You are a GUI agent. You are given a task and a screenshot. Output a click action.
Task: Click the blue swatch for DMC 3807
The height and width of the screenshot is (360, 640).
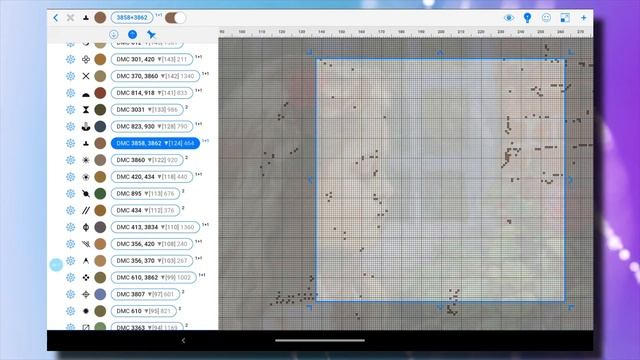(100, 294)
